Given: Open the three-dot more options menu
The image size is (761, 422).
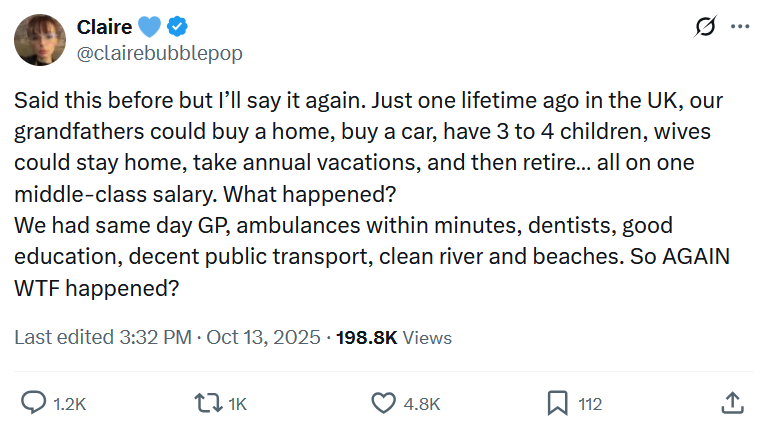Looking at the screenshot, I should (740, 28).
